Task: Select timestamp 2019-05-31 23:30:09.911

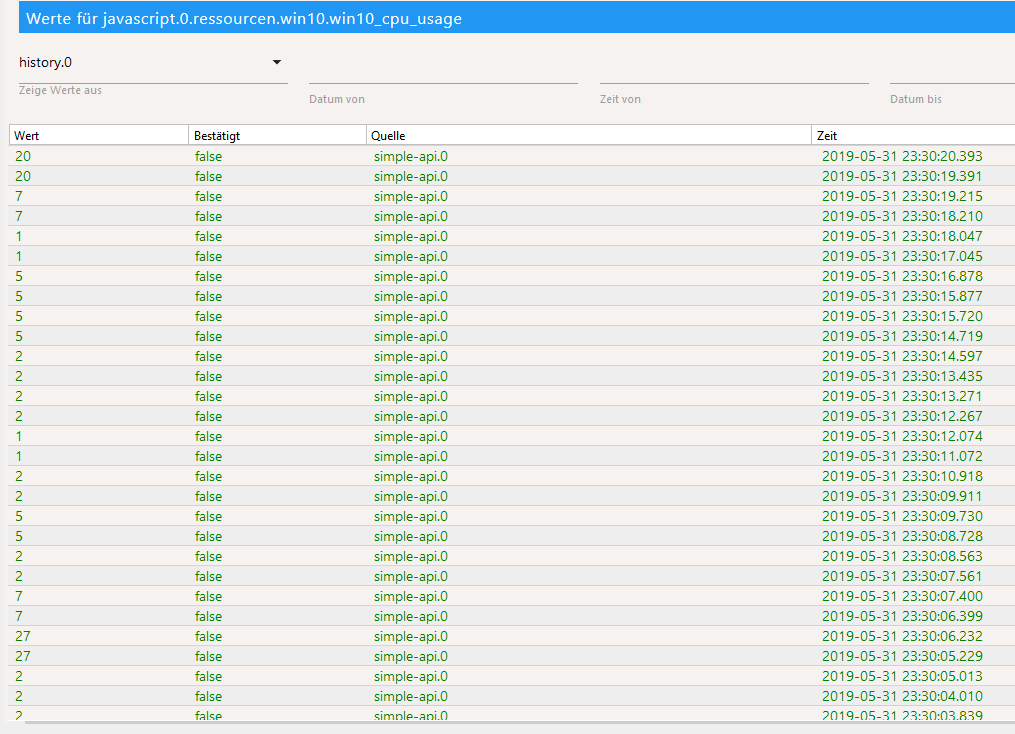Action: pos(902,496)
